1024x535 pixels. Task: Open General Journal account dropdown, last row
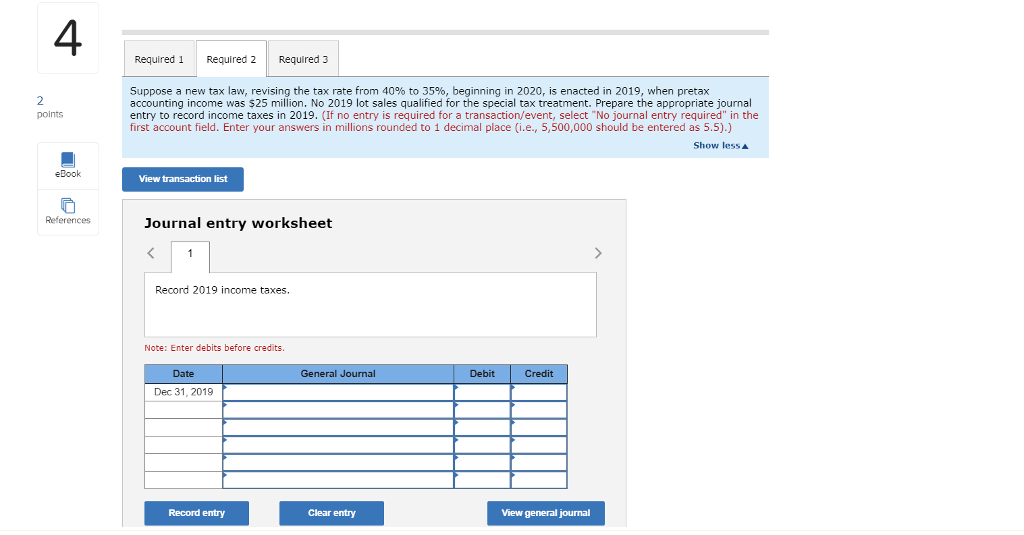pyautogui.click(x=338, y=480)
